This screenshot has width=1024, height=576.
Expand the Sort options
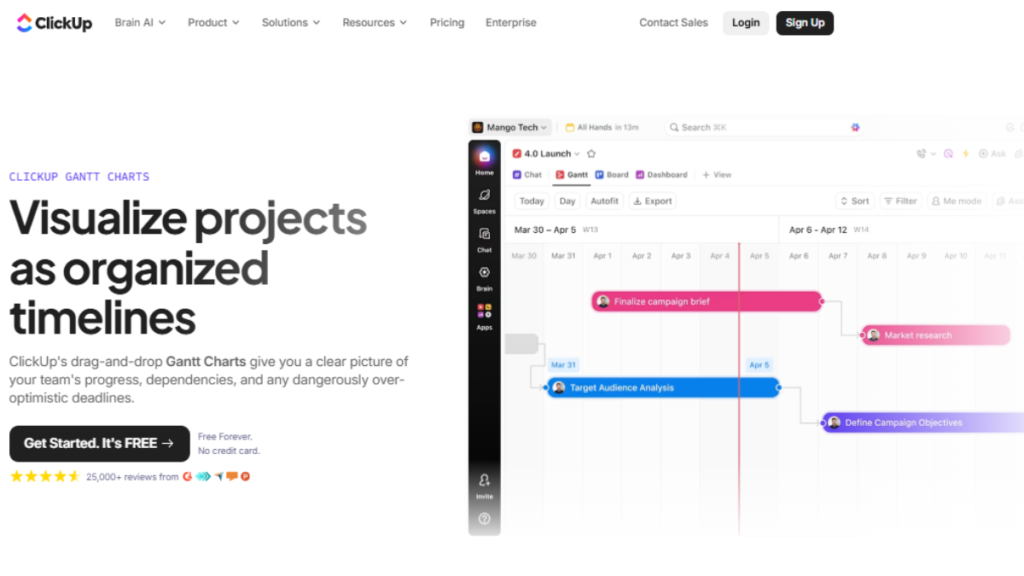pos(854,200)
